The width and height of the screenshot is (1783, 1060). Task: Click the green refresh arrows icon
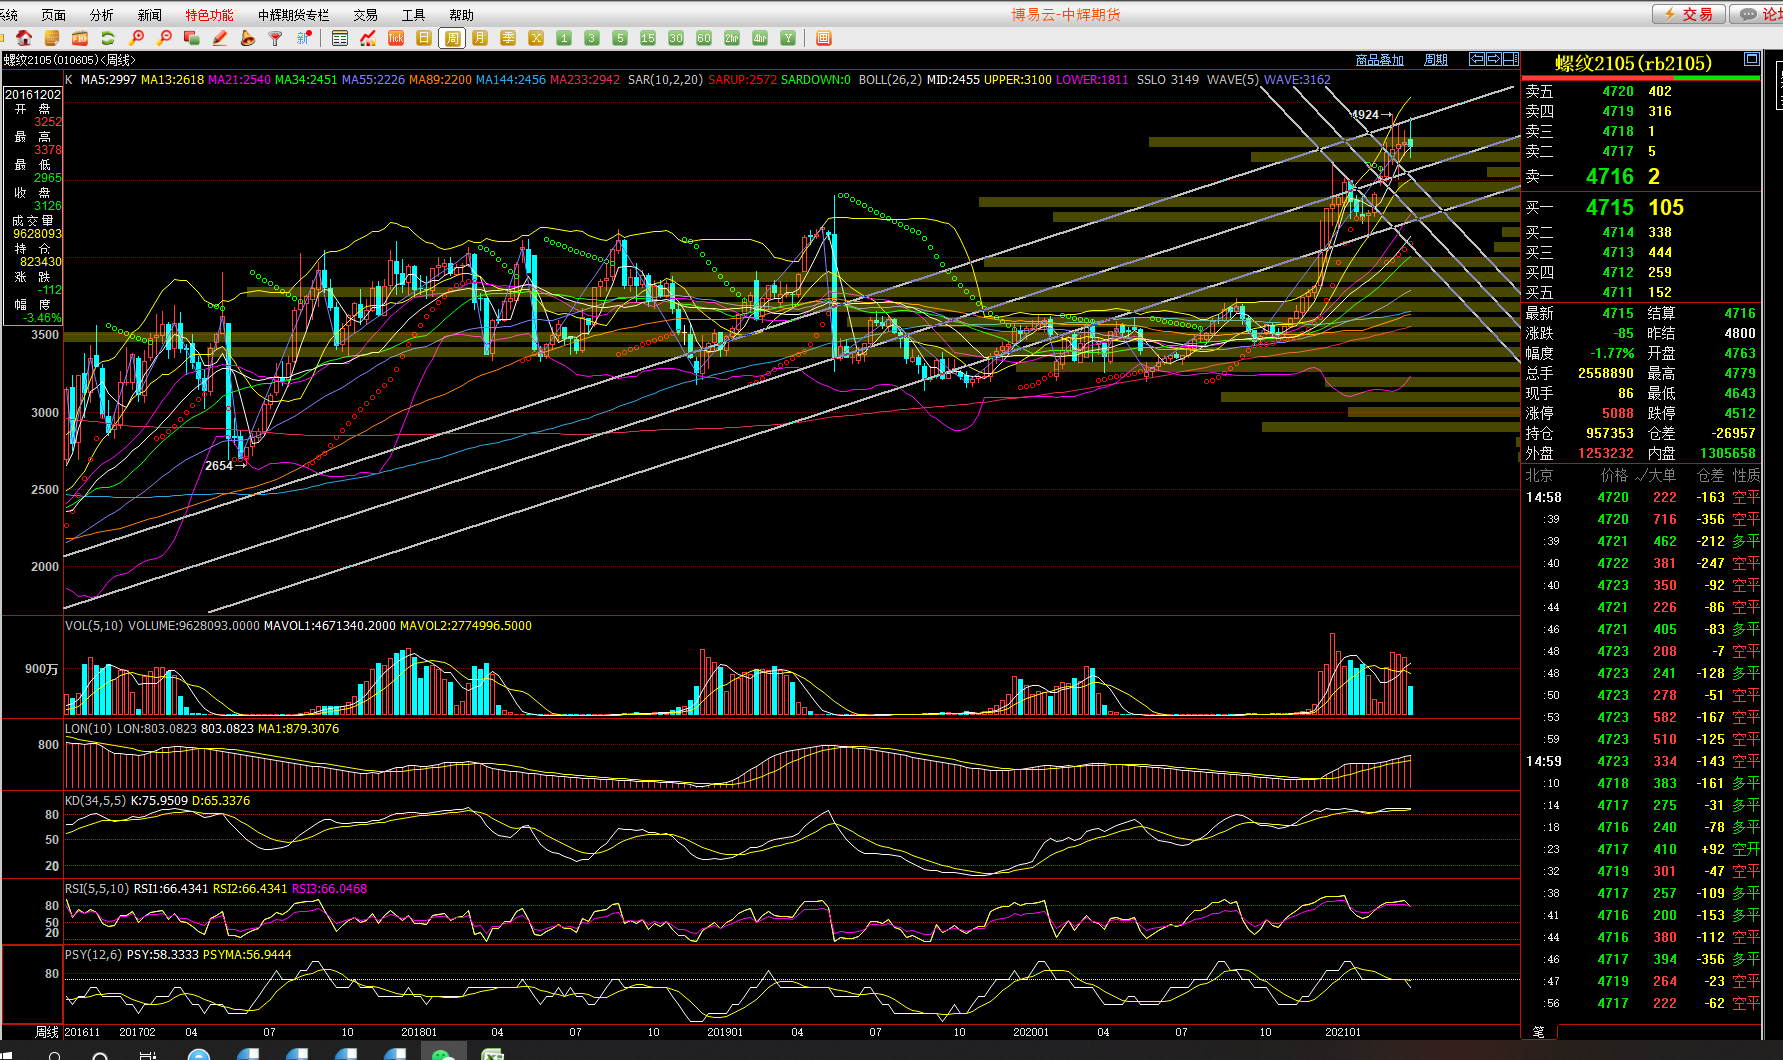coord(108,38)
